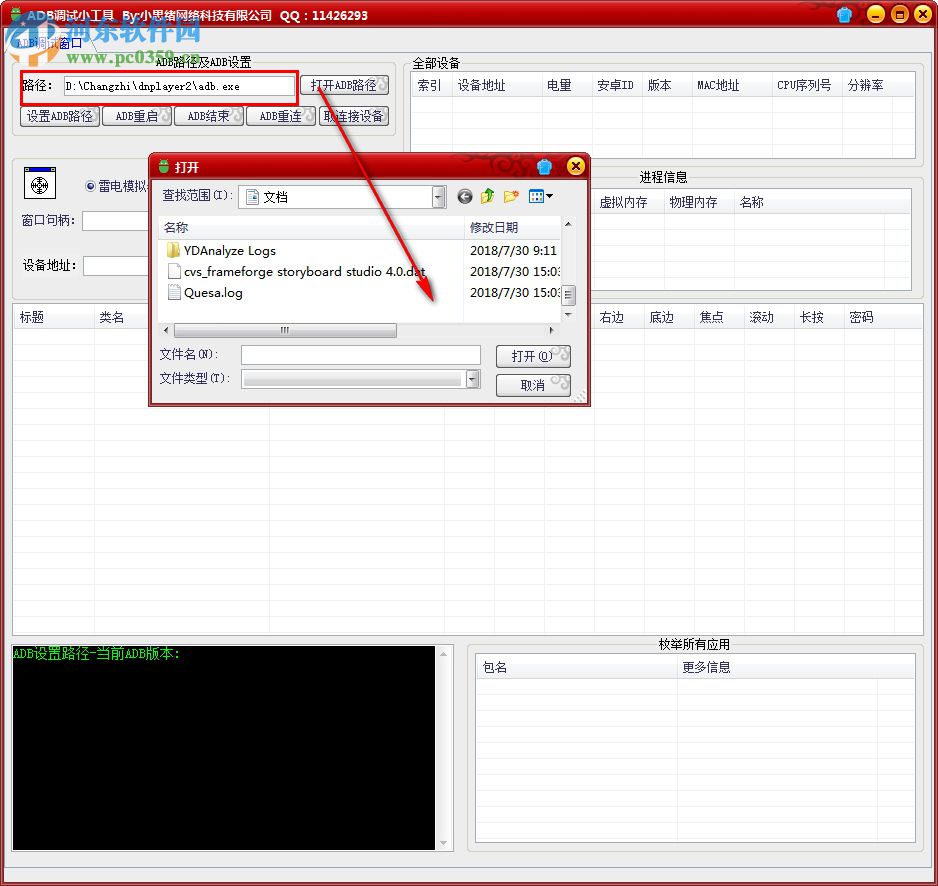Navigate back using dialog's back arrow icon
938x886 pixels.
[465, 196]
